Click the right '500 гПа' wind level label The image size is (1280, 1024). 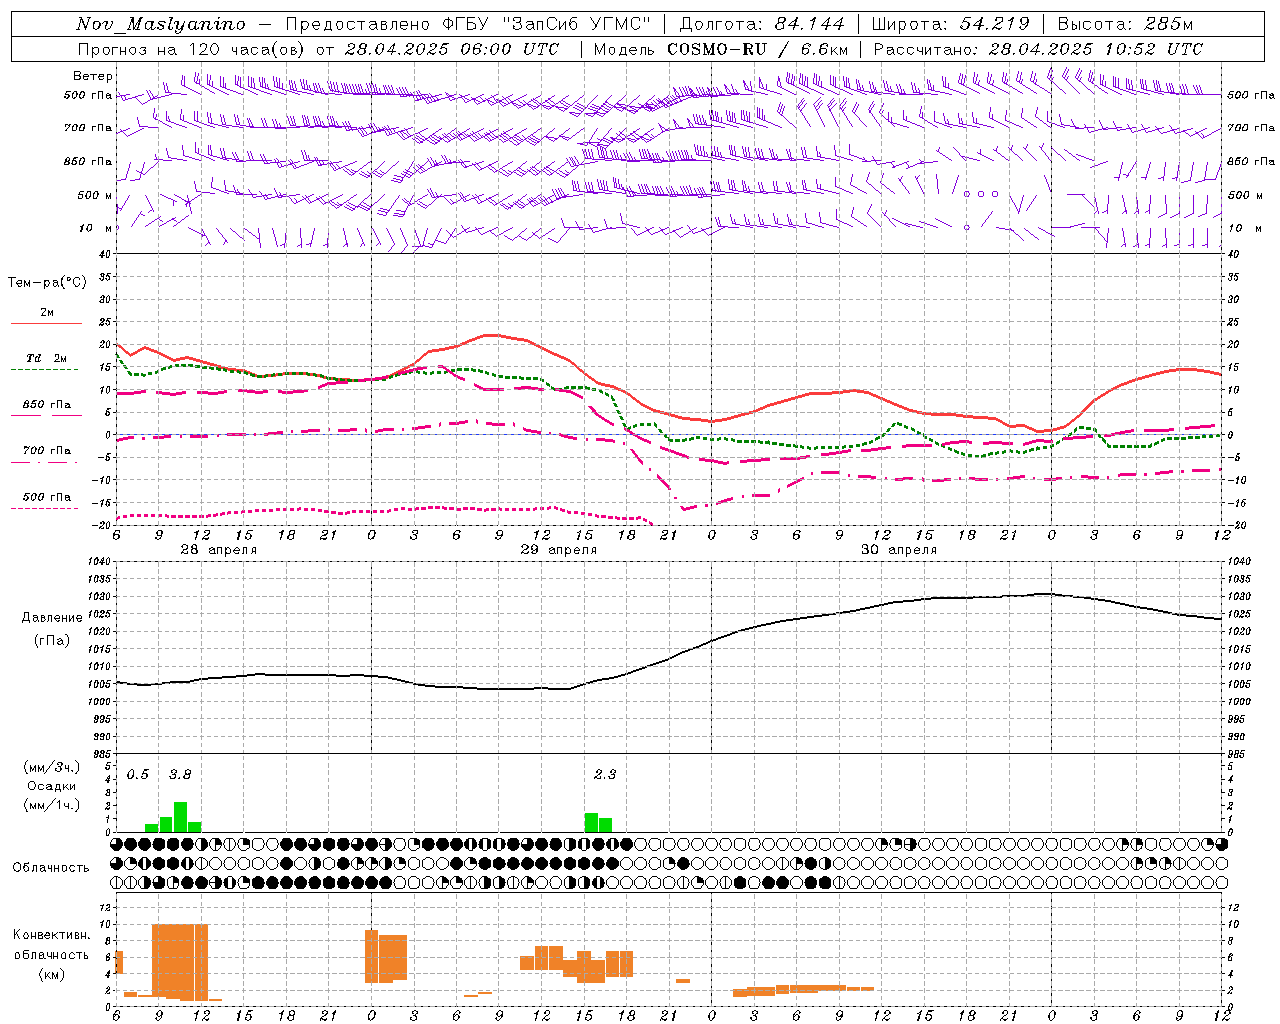click(x=1251, y=96)
